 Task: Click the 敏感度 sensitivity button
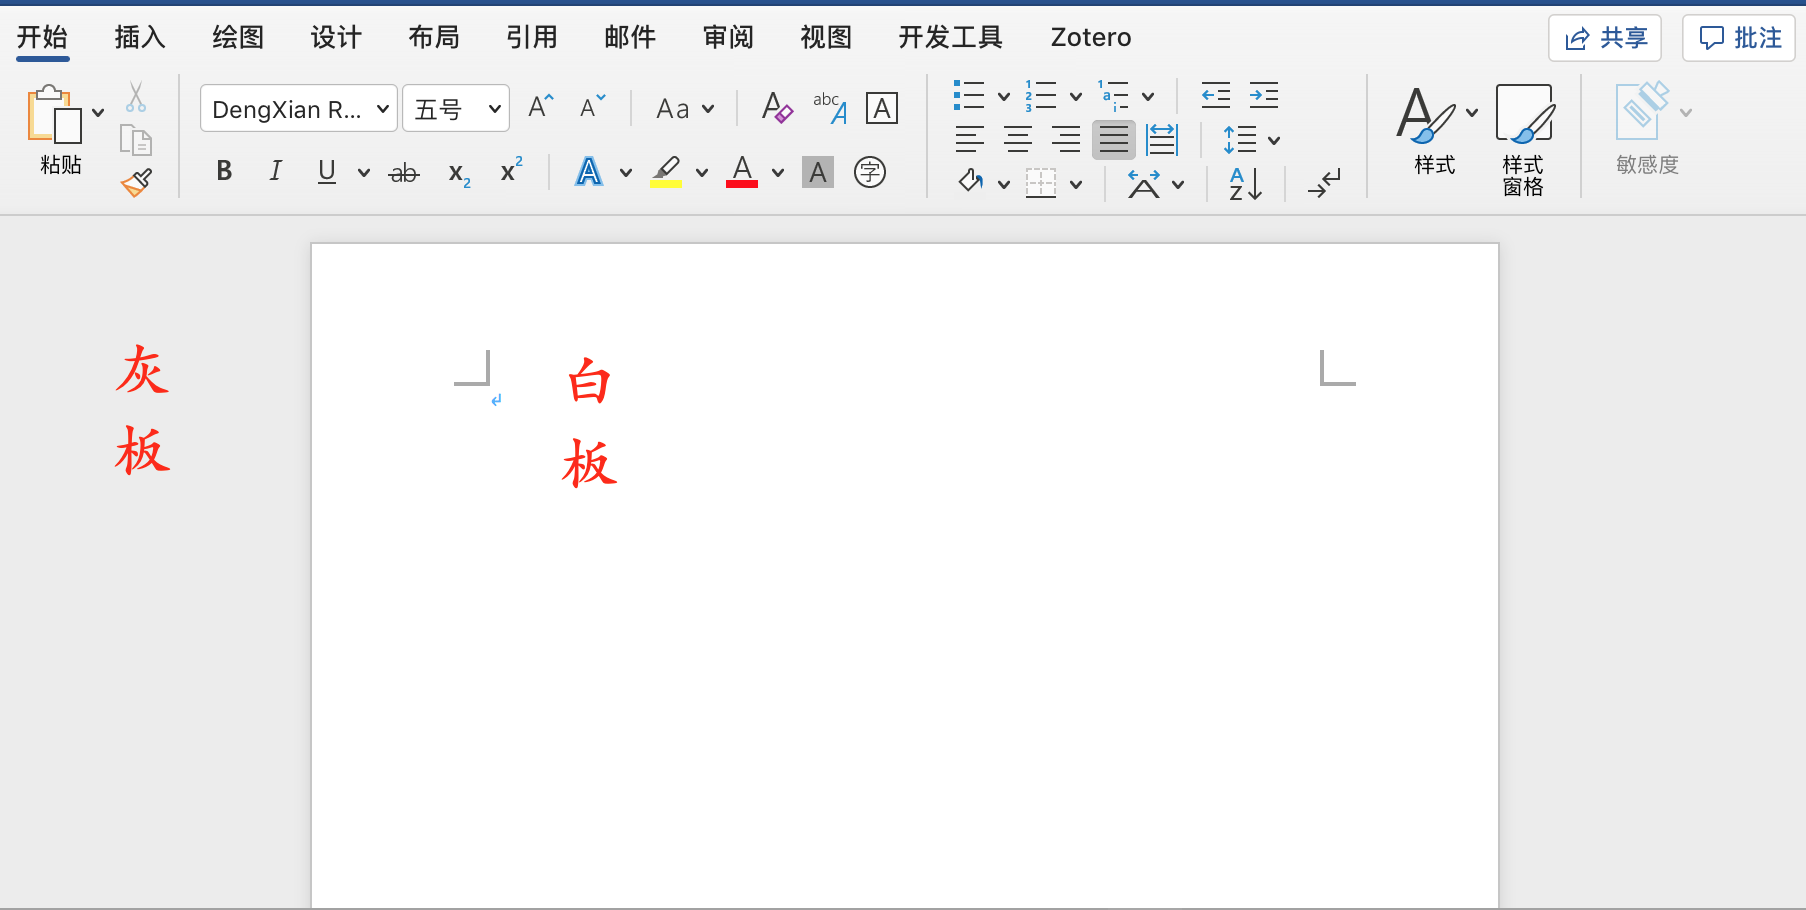click(x=1649, y=130)
